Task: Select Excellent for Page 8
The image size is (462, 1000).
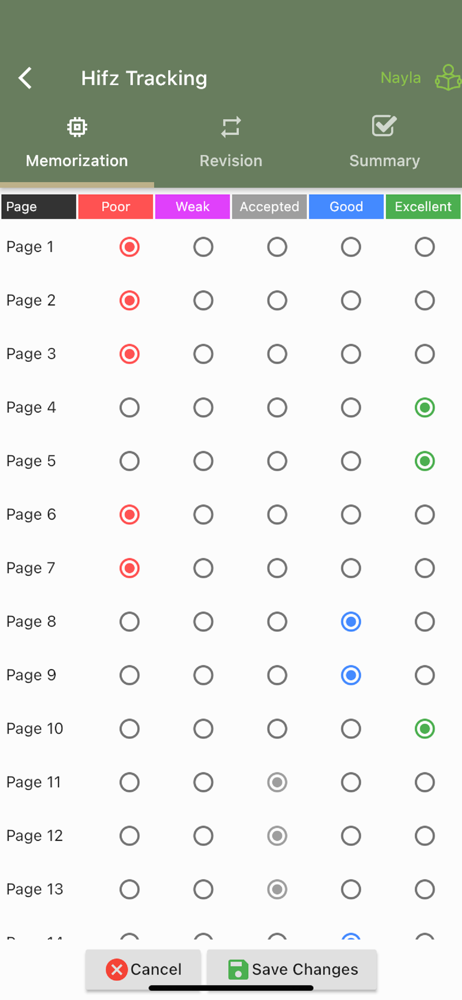Action: pos(425,622)
